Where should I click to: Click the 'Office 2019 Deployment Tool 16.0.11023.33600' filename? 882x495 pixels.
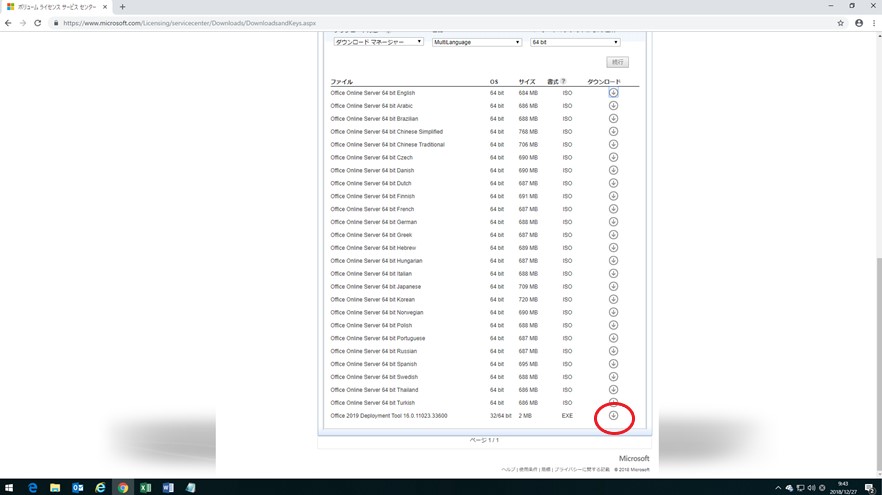pyautogui.click(x=389, y=416)
